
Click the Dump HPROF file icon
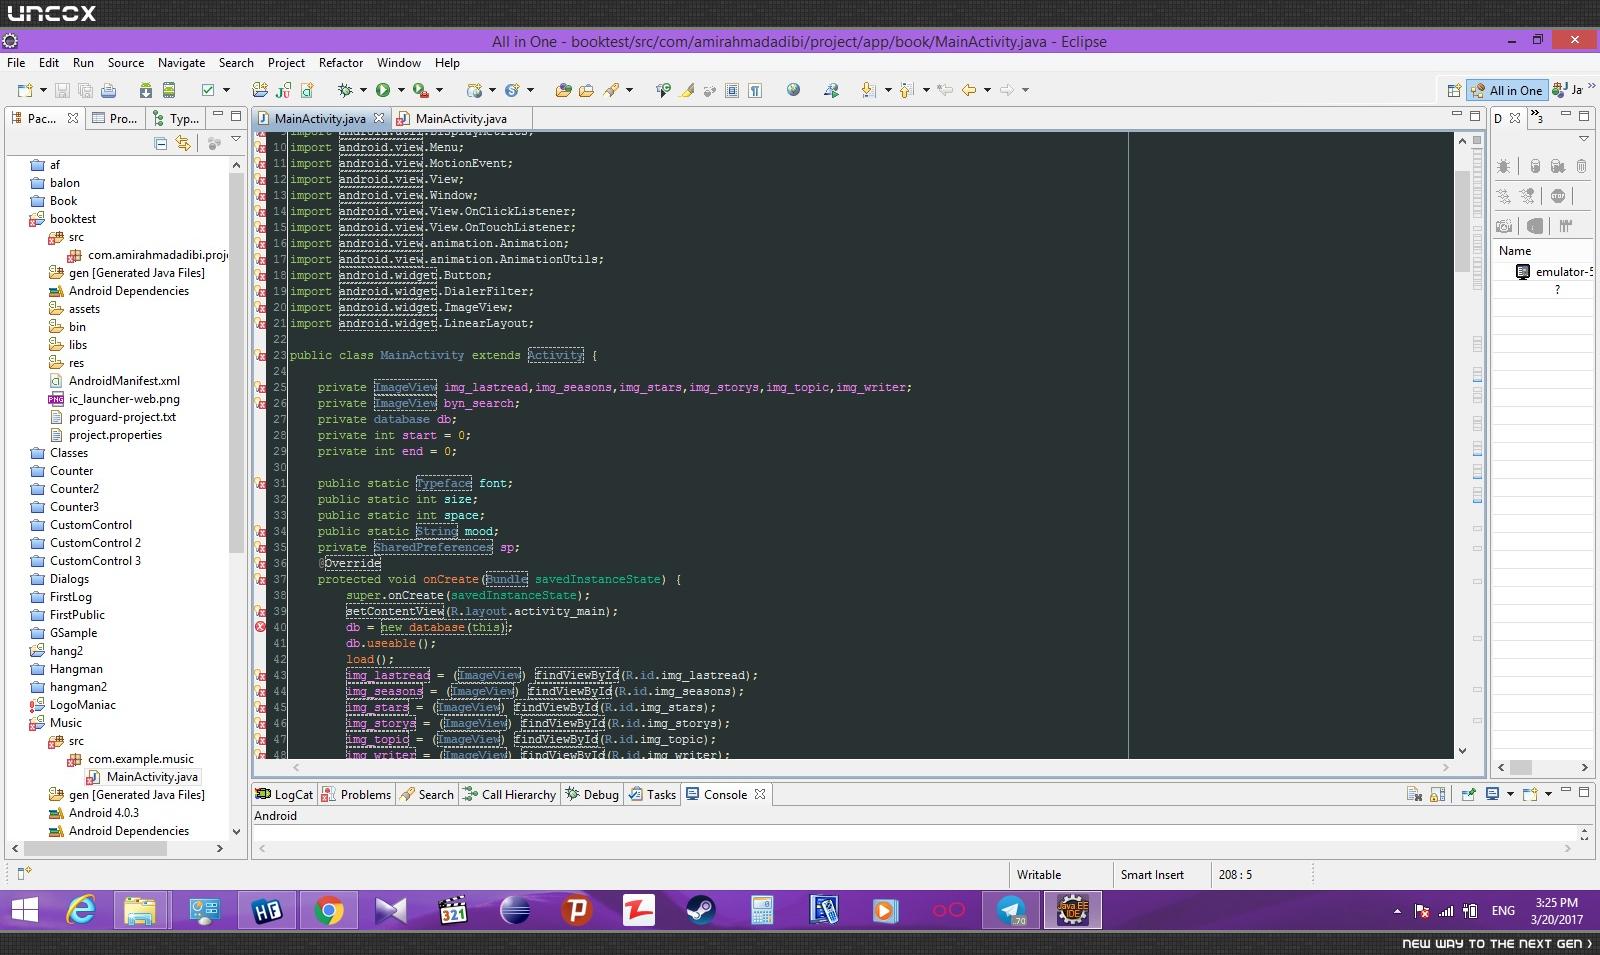(x=1558, y=166)
